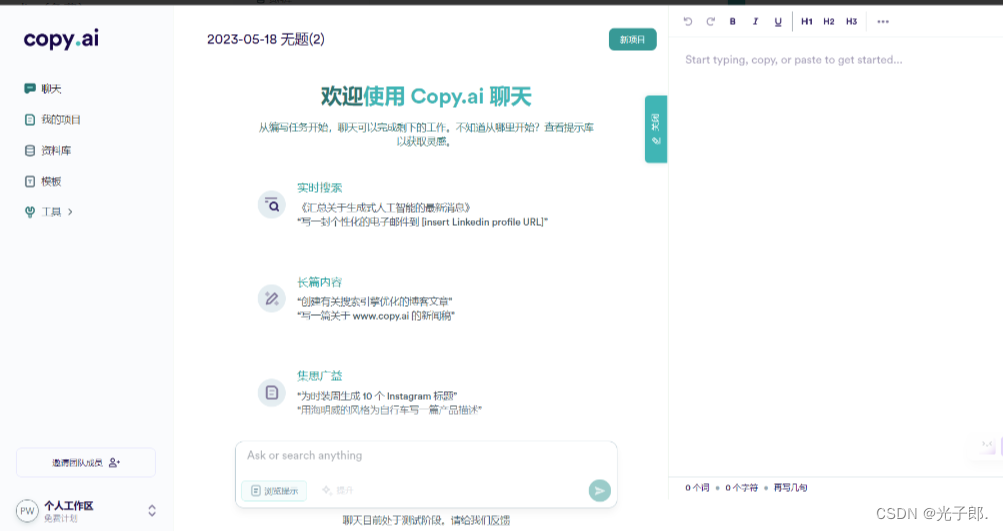The image size is (1003, 531).
Task: Click the copy.ai logo
Action: click(x=61, y=40)
